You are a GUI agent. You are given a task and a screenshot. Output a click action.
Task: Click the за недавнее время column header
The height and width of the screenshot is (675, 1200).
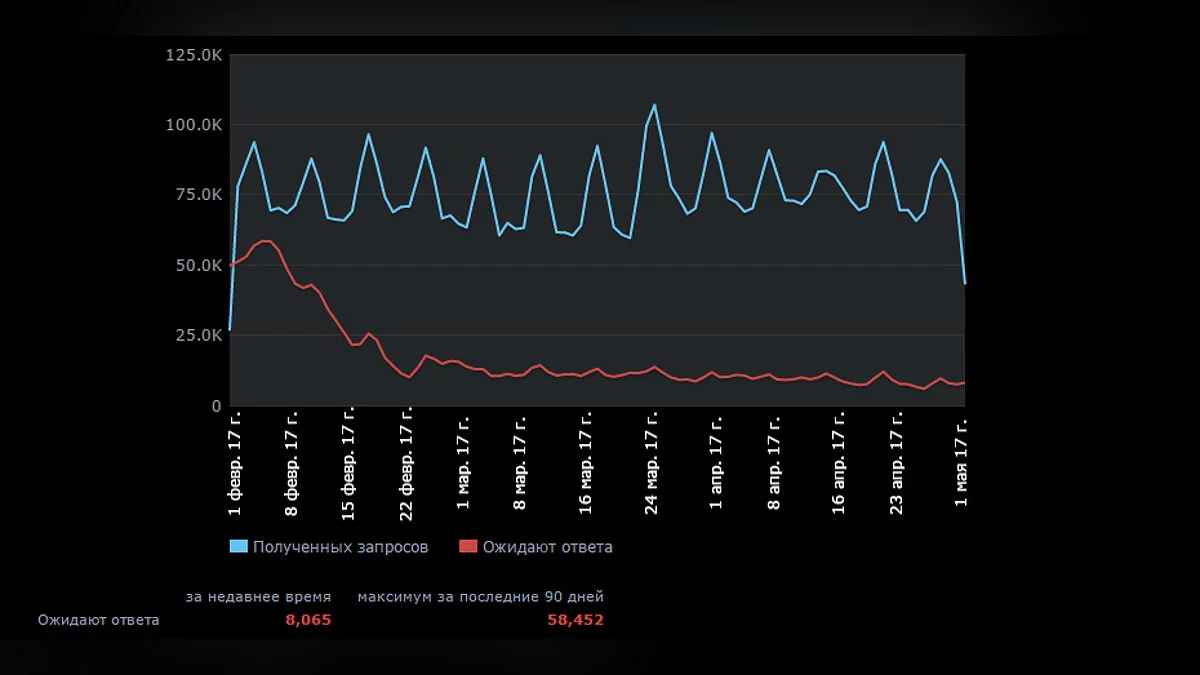pos(258,597)
